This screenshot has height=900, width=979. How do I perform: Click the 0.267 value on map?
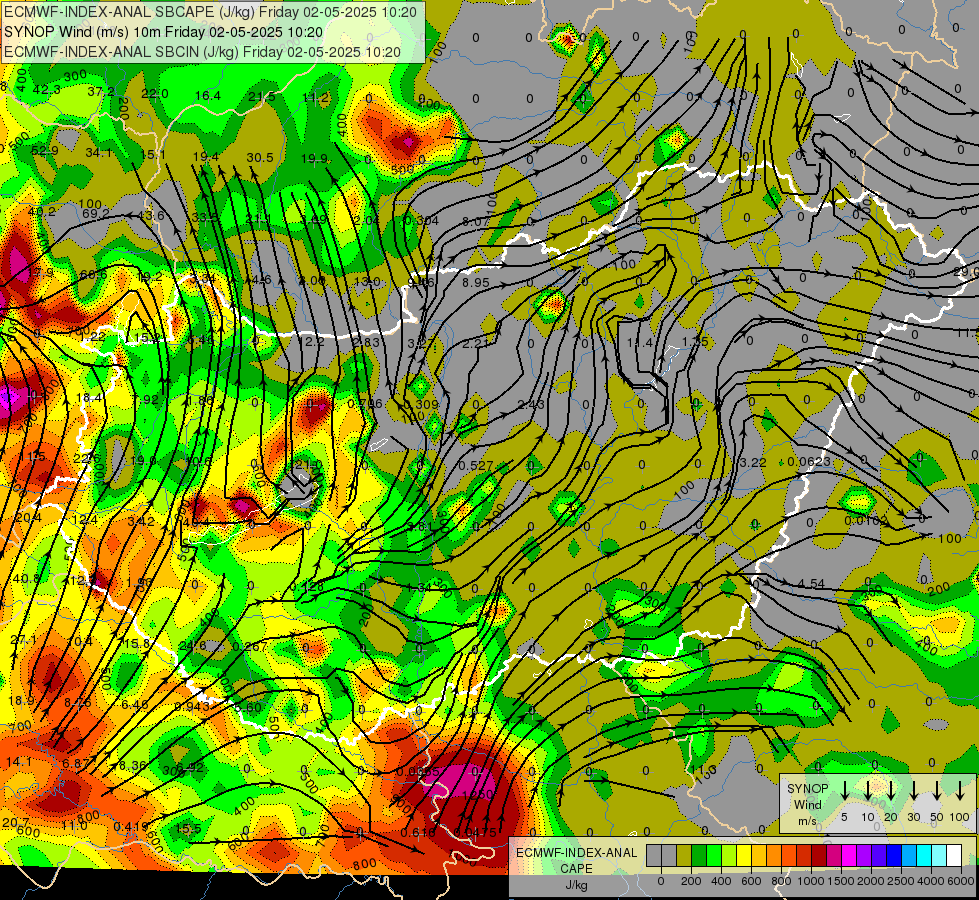click(x=250, y=646)
